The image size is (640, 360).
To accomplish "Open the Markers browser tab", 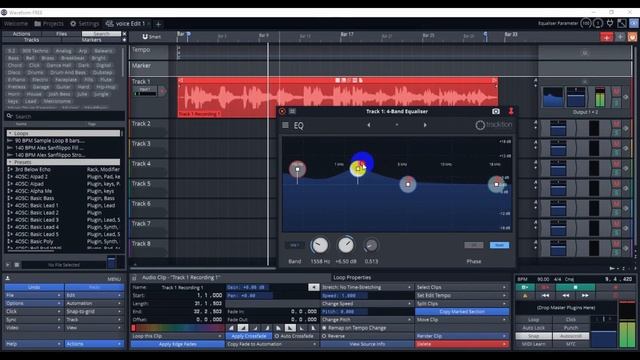I will 91,40.
